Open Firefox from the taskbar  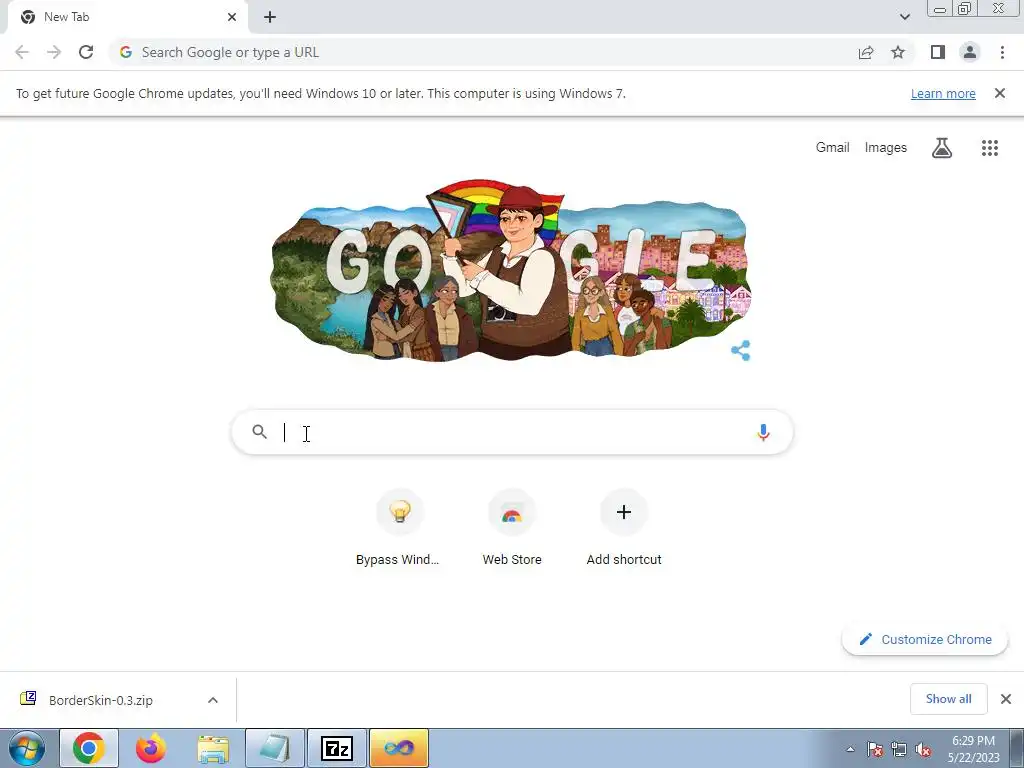[x=151, y=748]
